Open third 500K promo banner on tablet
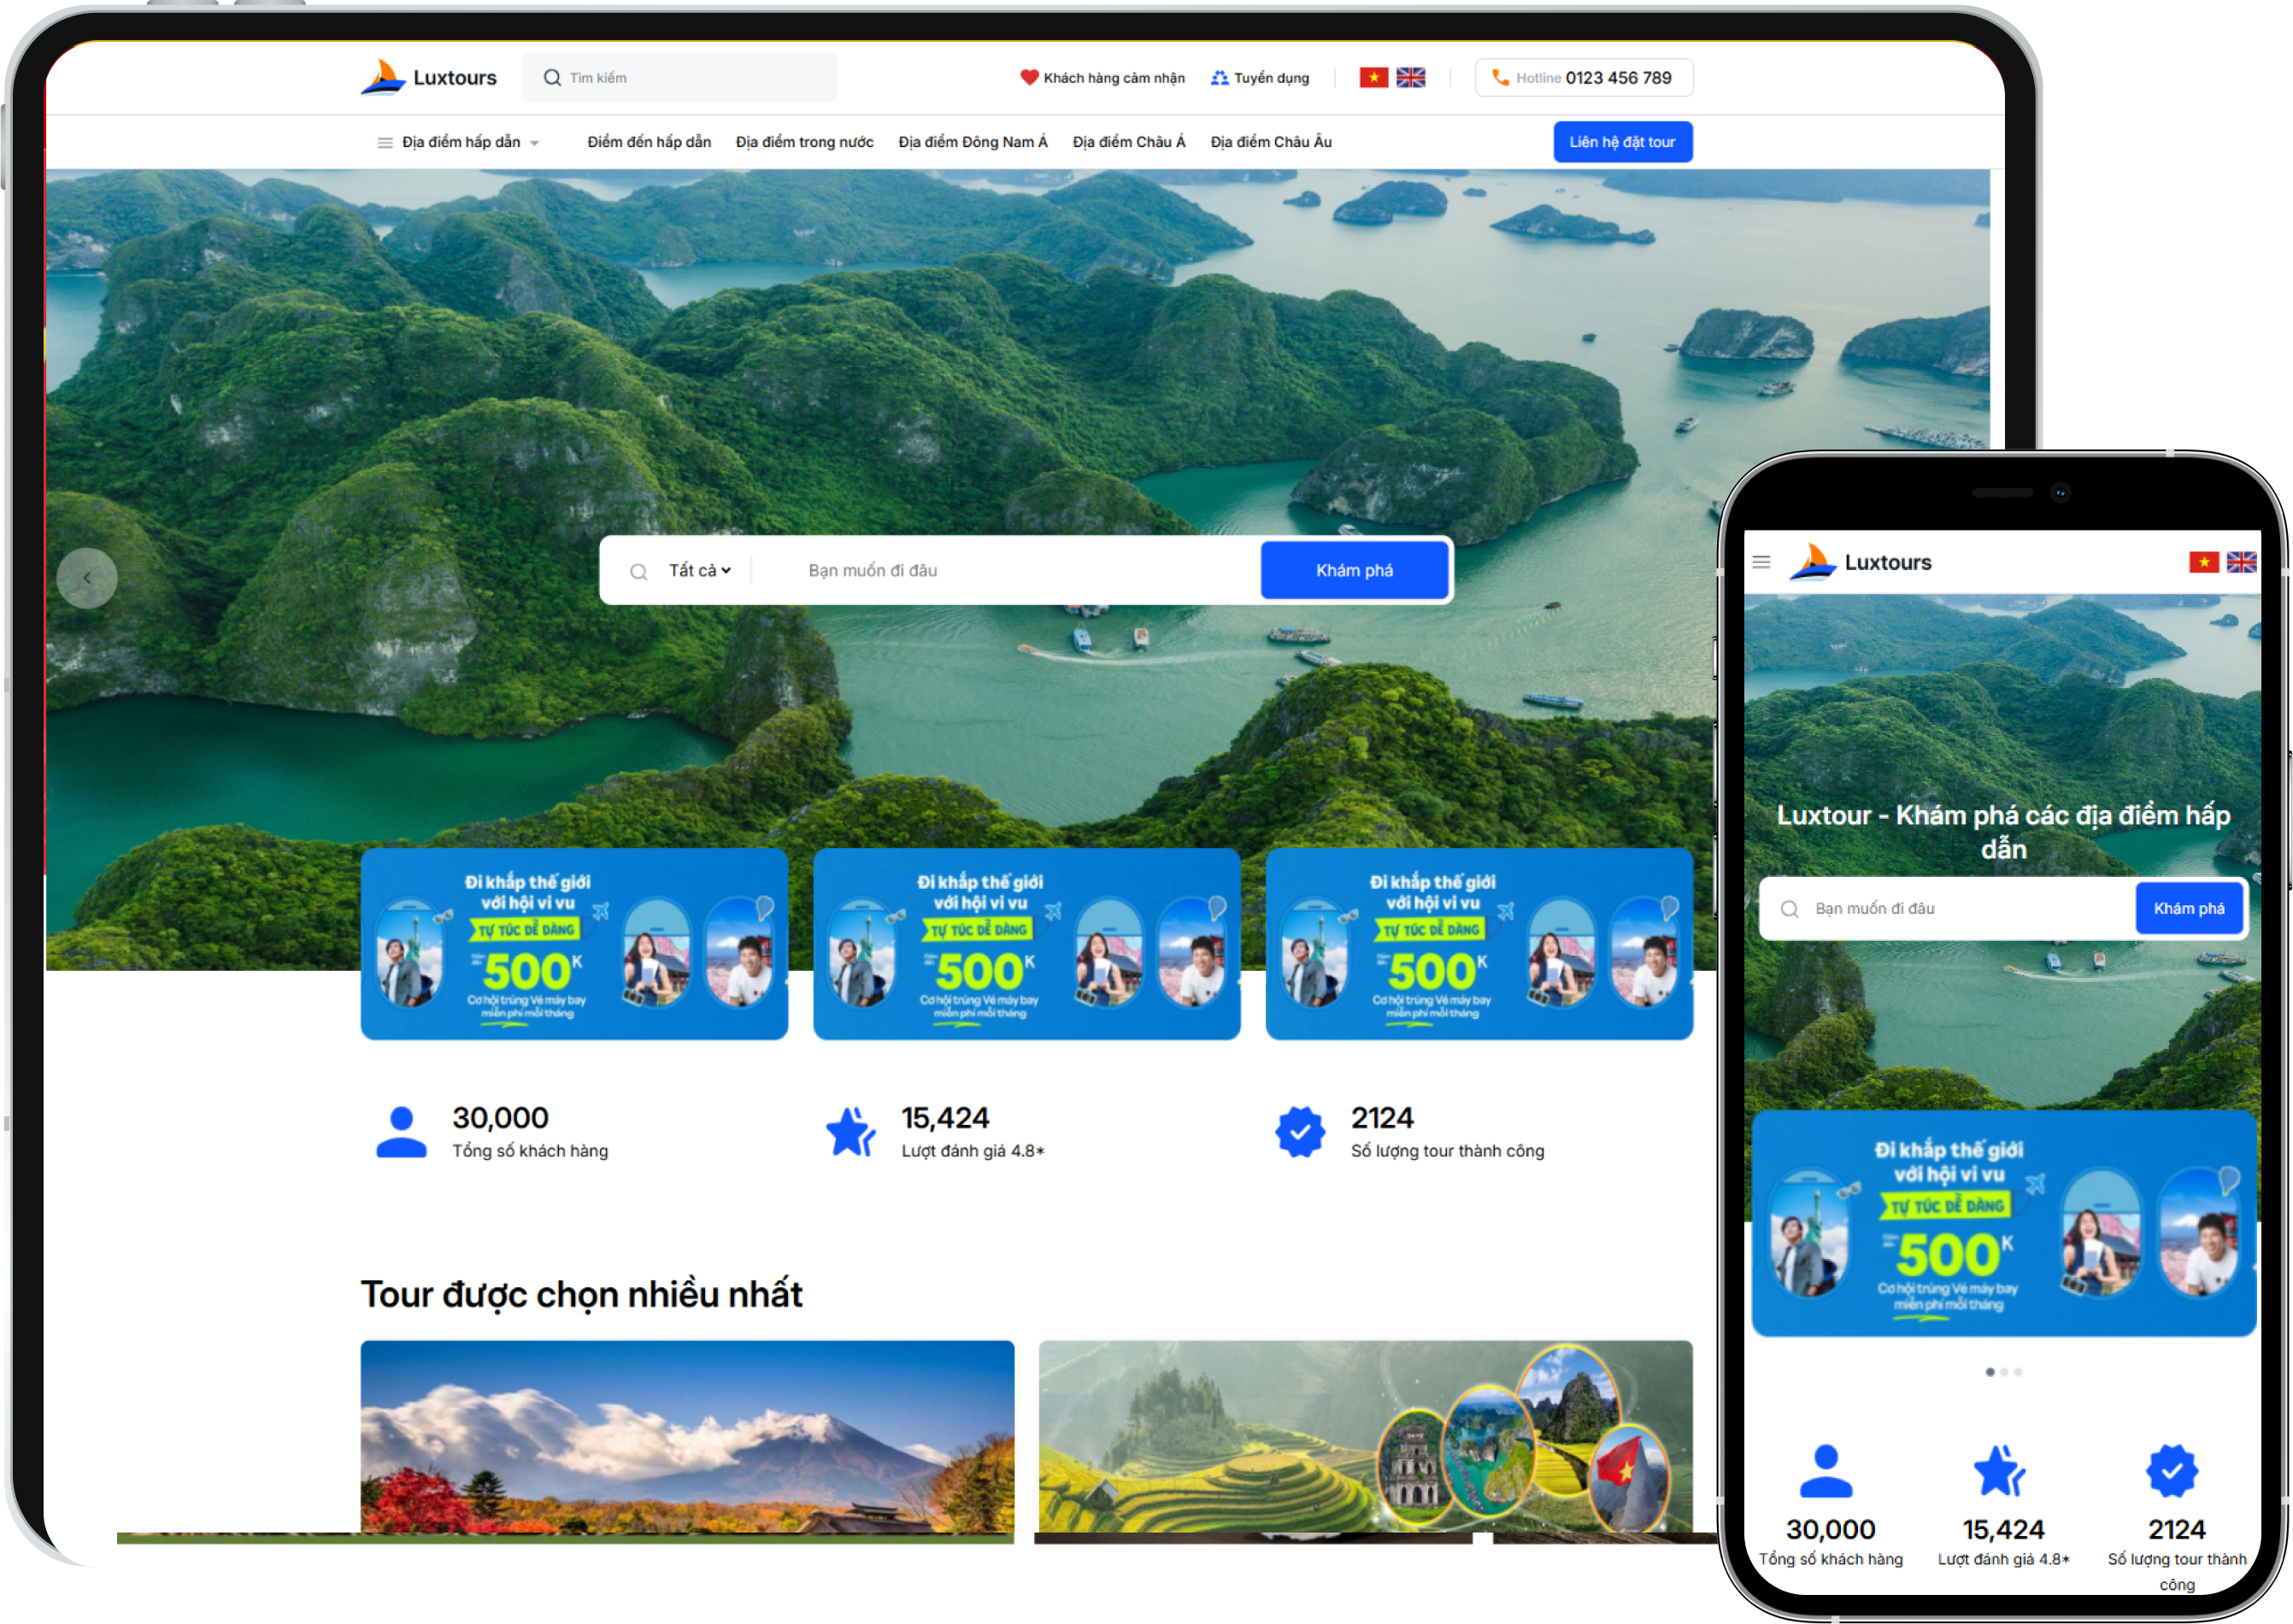Viewport: 2293px width, 1624px height. pyautogui.click(x=1478, y=944)
